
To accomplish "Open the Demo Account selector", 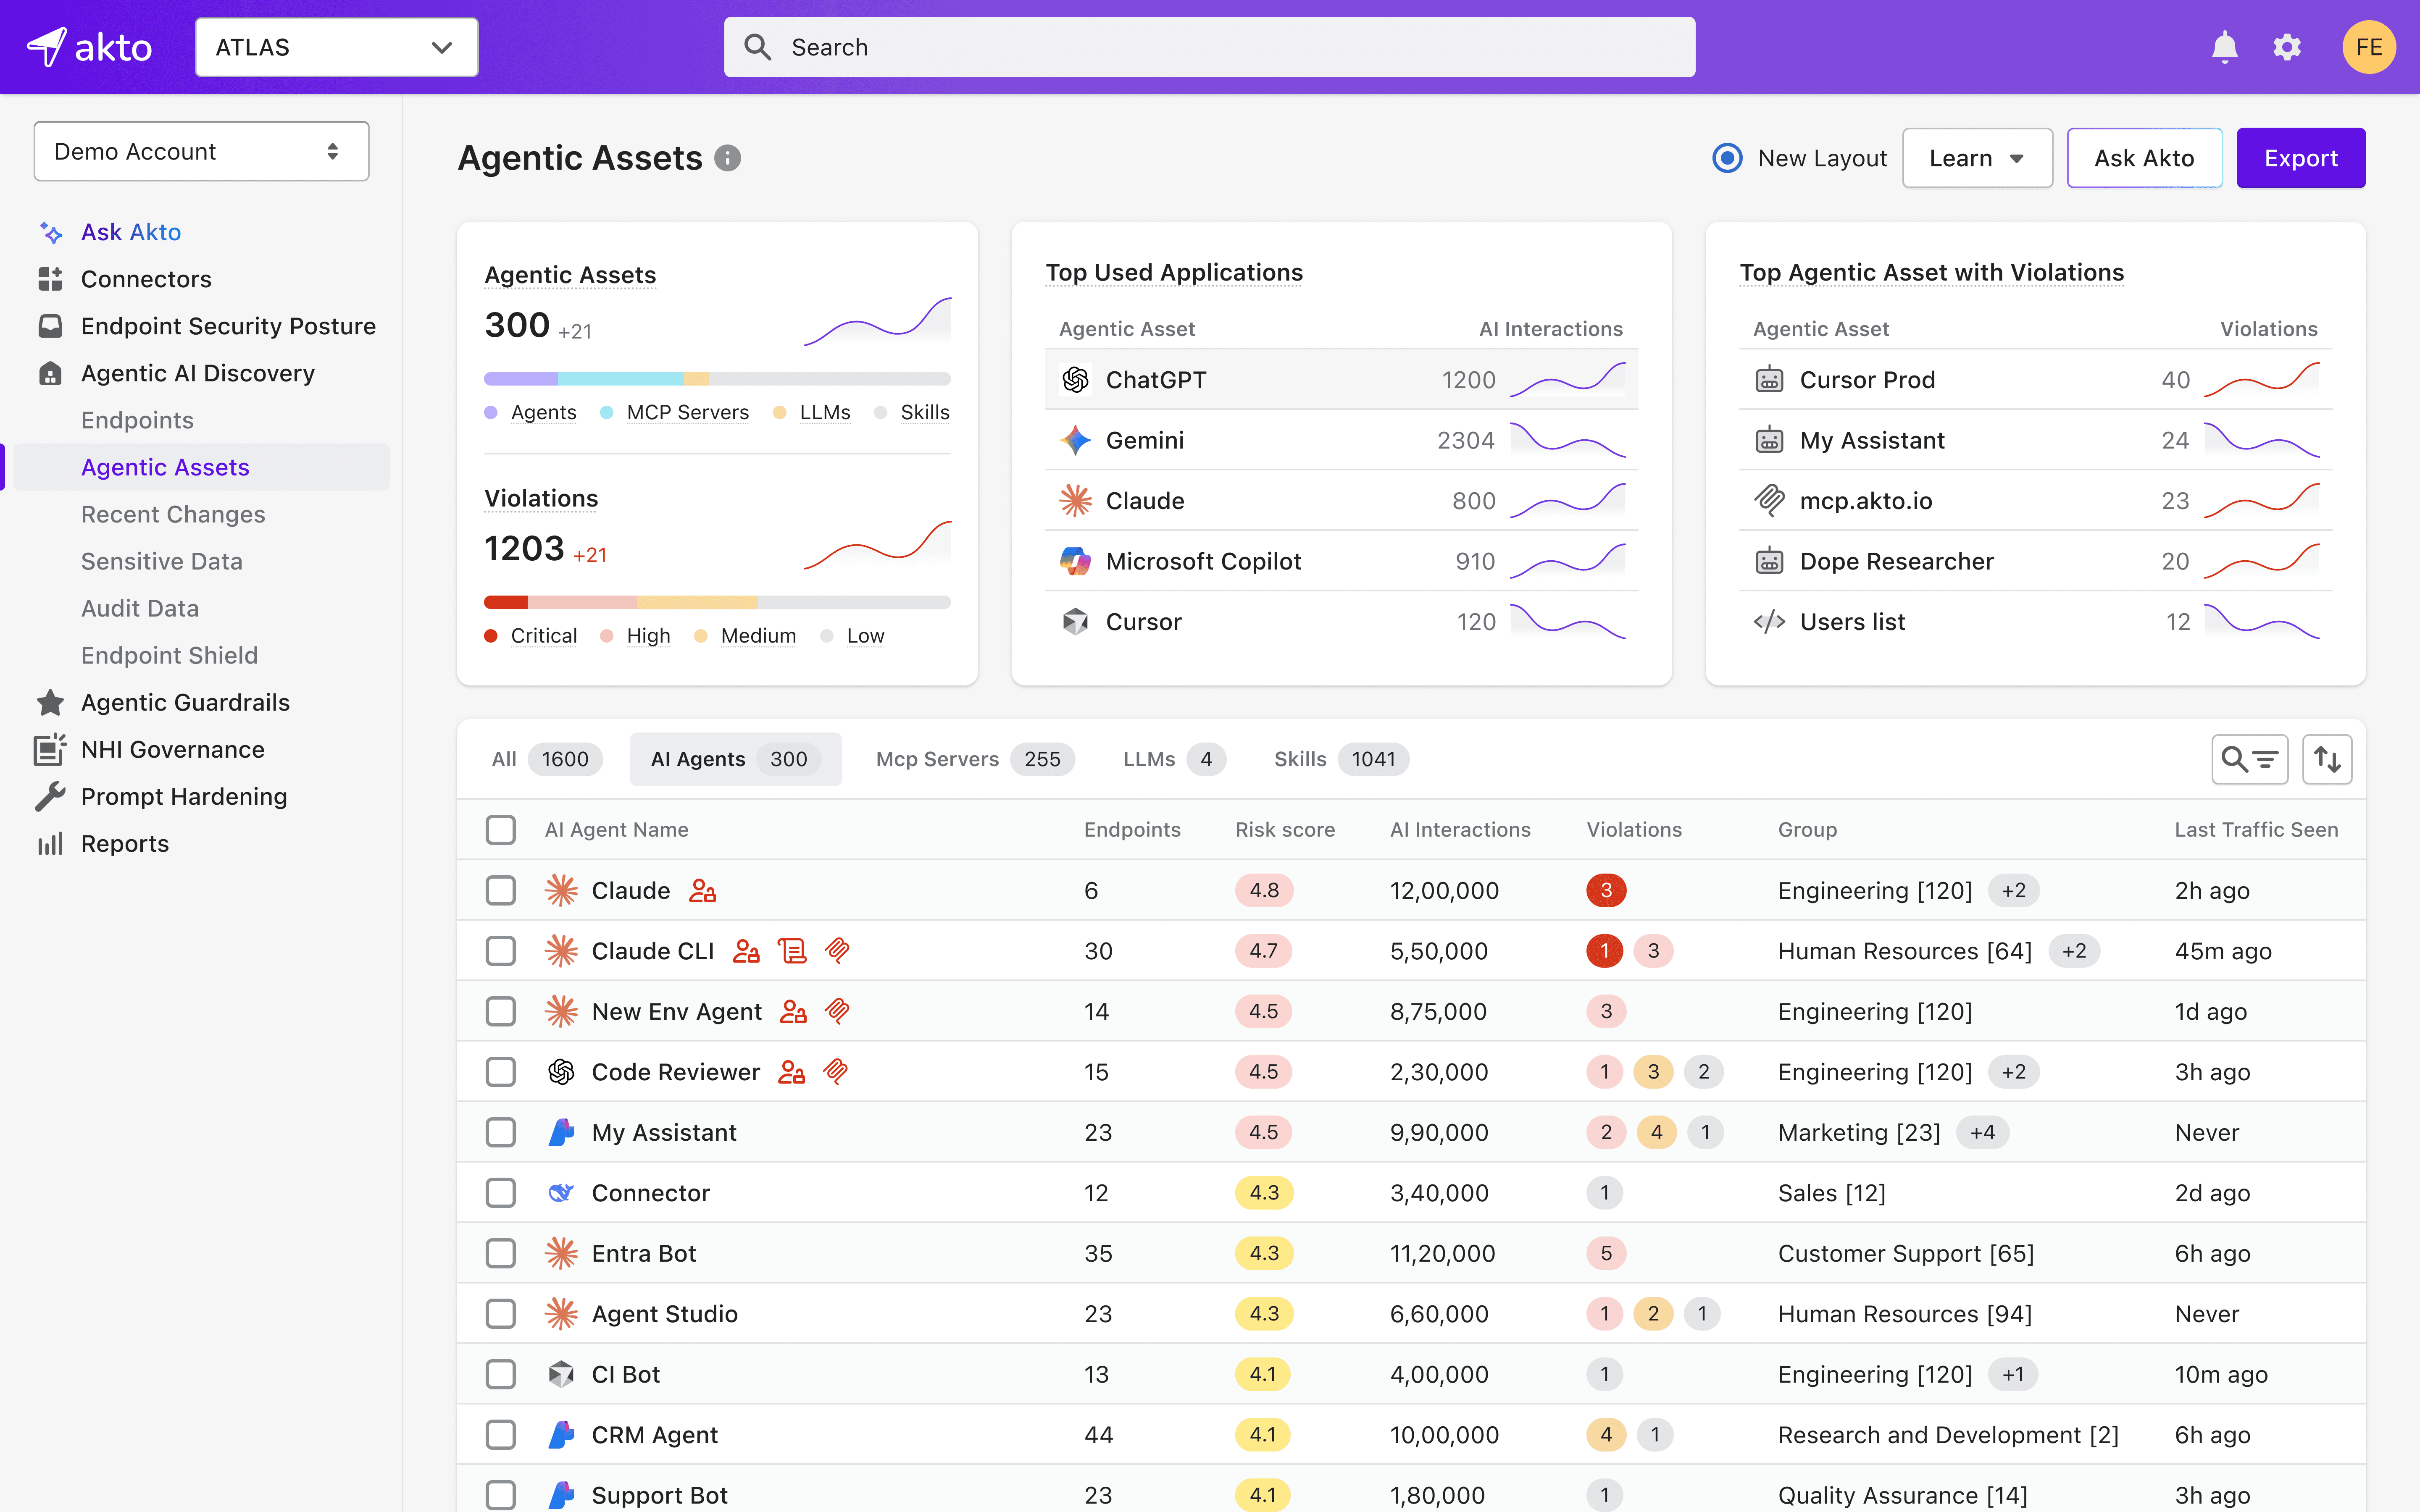I will (x=201, y=151).
